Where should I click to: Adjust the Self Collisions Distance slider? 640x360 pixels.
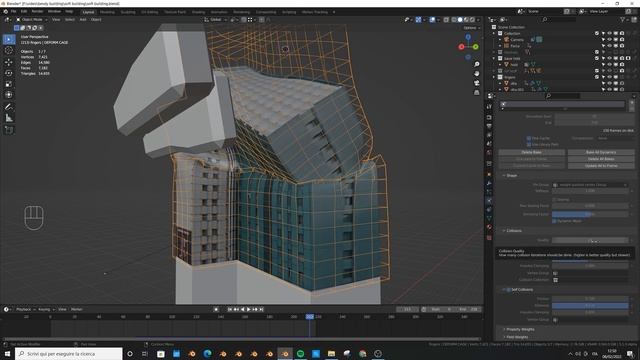(590, 306)
